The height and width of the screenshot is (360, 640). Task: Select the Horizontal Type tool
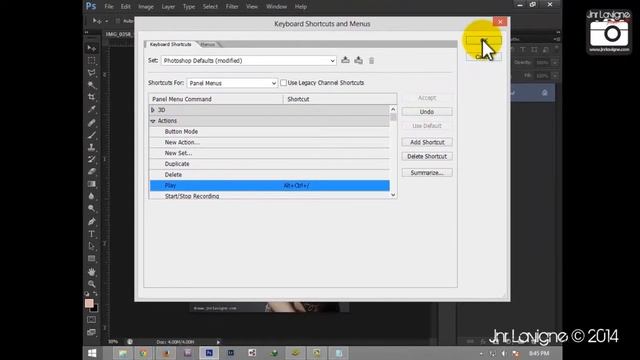[92, 234]
